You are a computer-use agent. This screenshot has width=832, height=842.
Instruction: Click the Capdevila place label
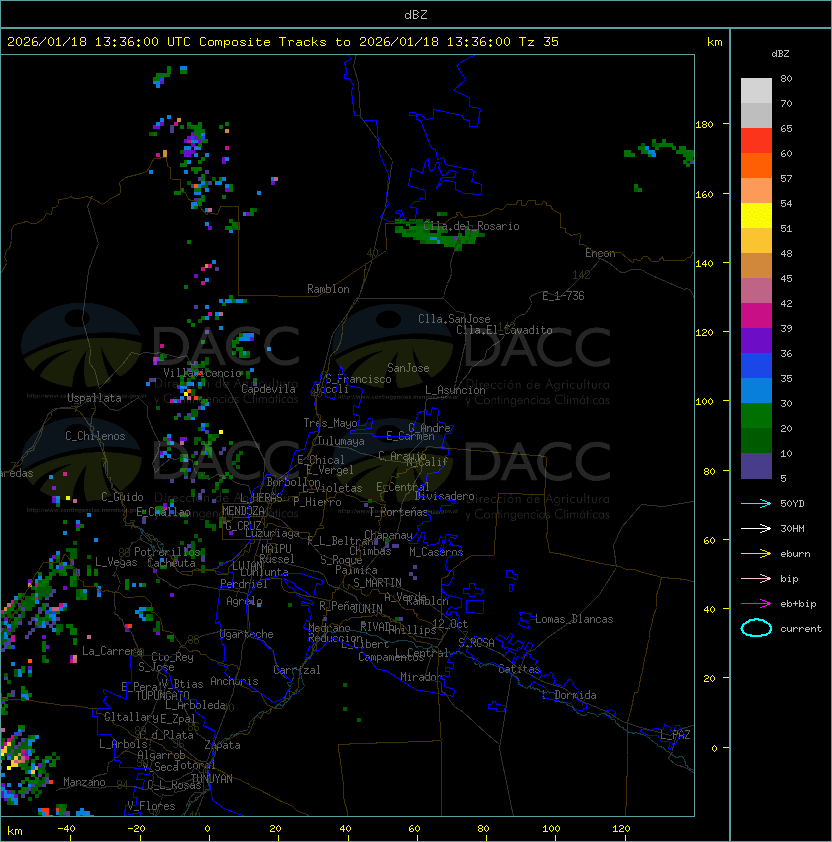pyautogui.click(x=268, y=389)
